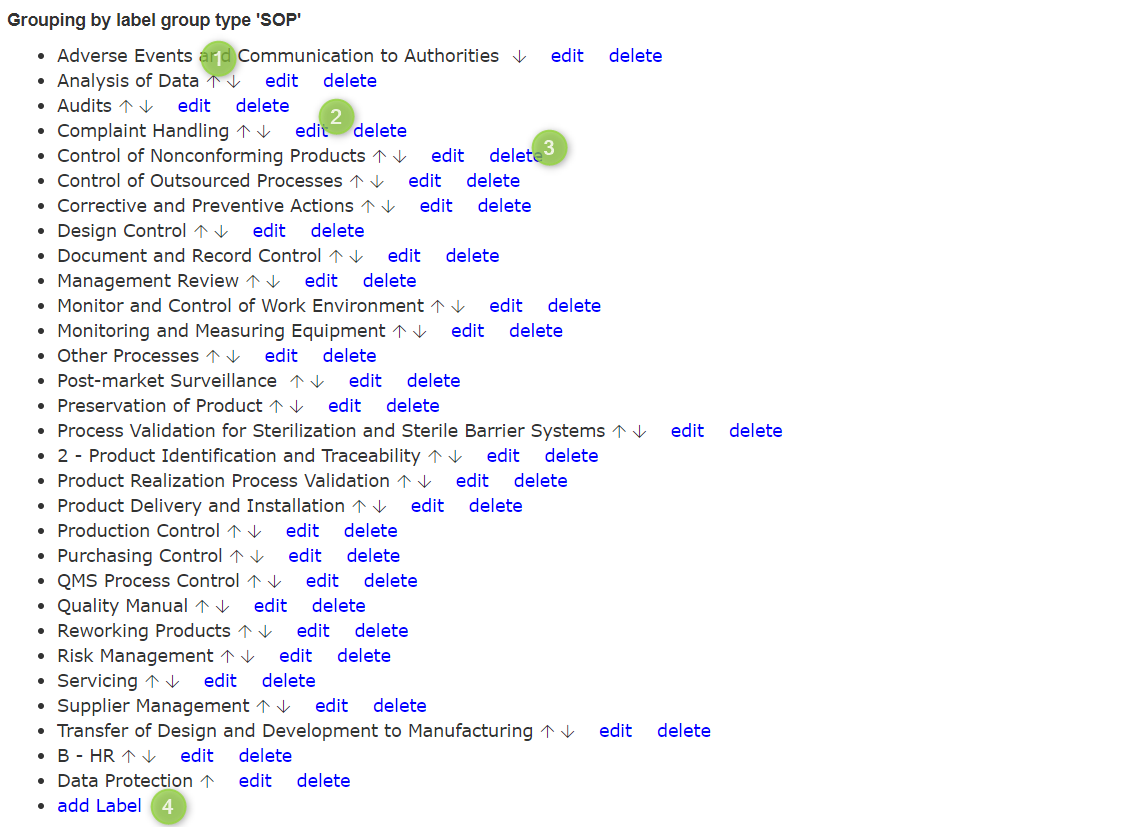
Task: Move B - HR label down
Action: click(x=148, y=757)
